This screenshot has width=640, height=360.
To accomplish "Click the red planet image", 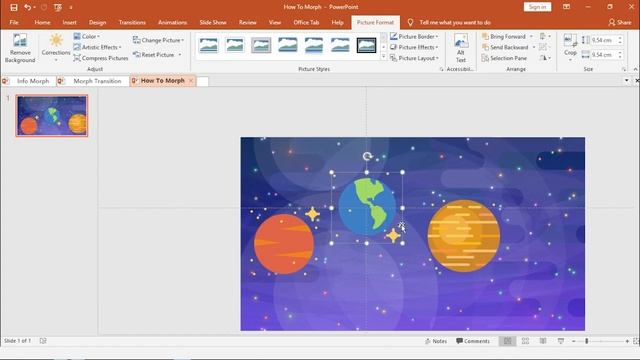I will (x=284, y=244).
